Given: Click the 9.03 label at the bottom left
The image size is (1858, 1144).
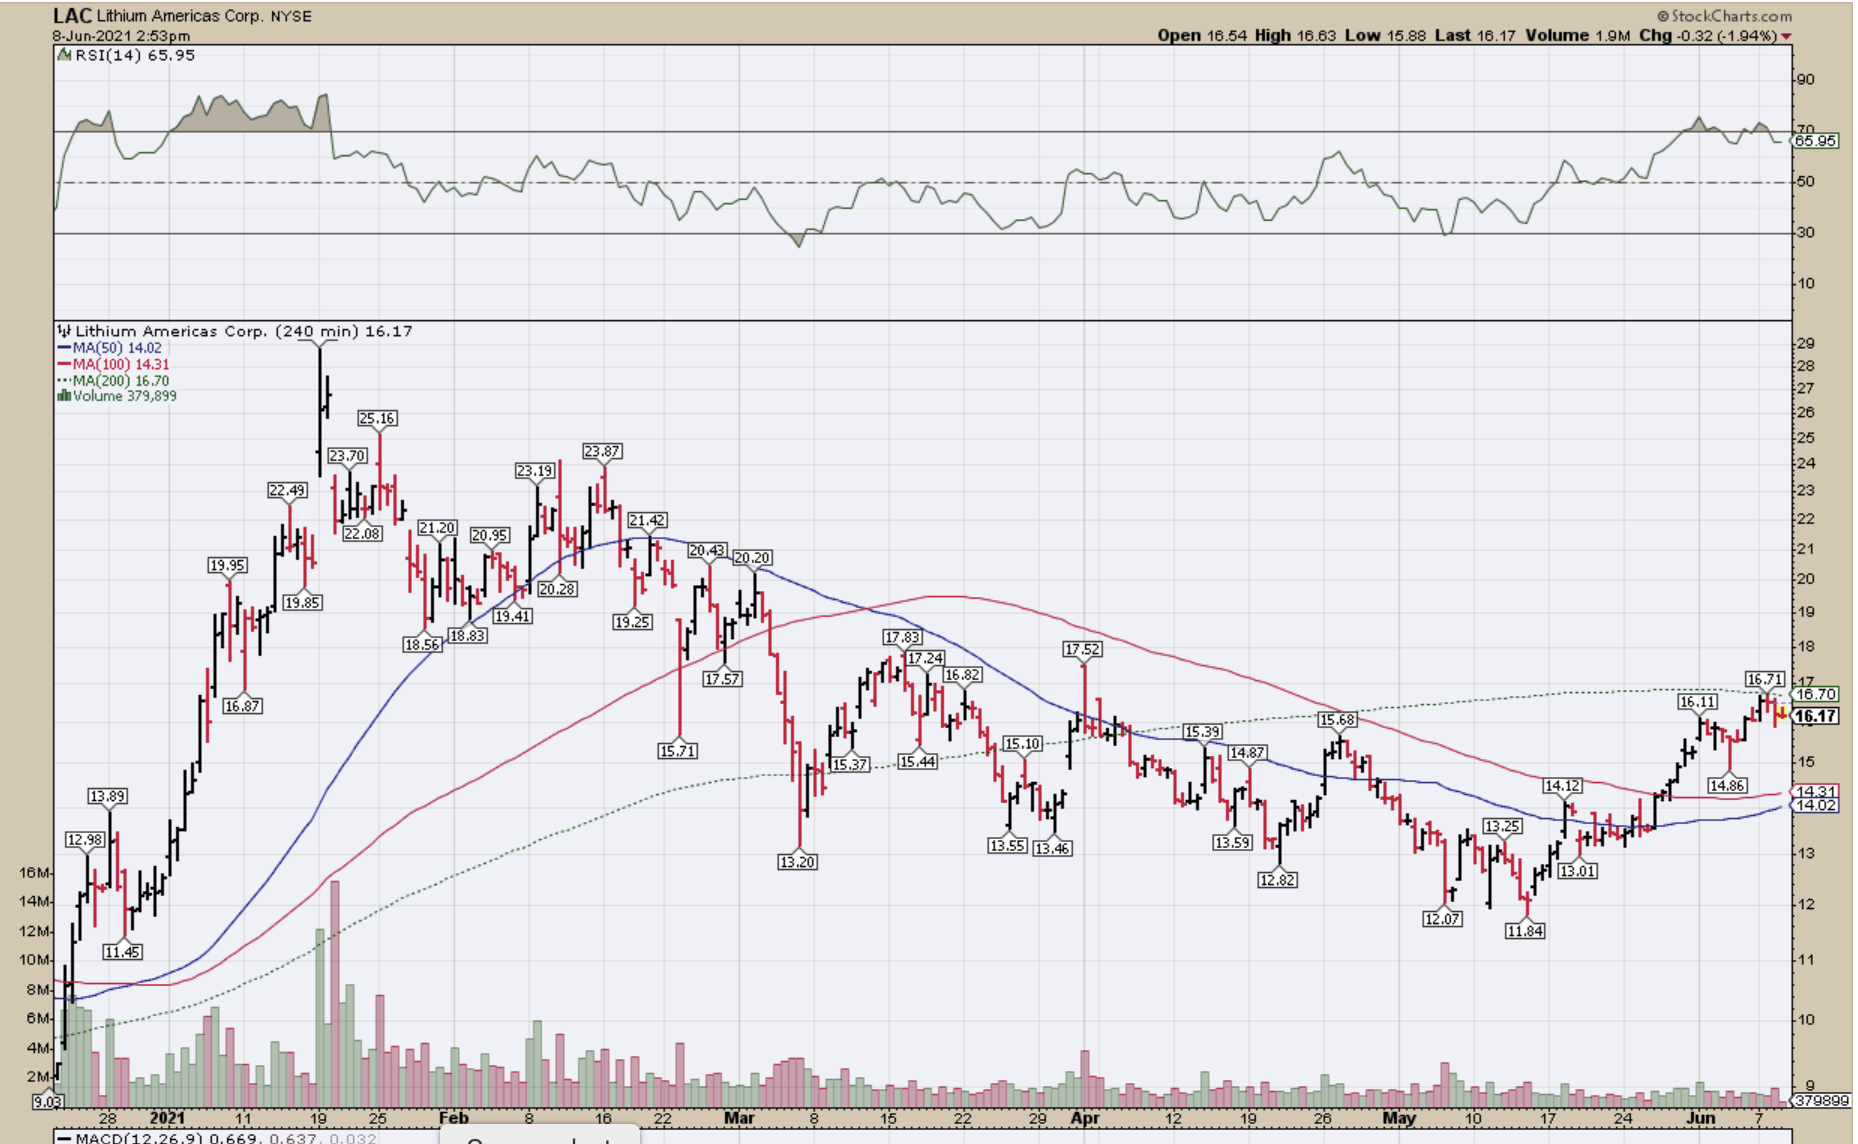Looking at the screenshot, I should [48, 1101].
